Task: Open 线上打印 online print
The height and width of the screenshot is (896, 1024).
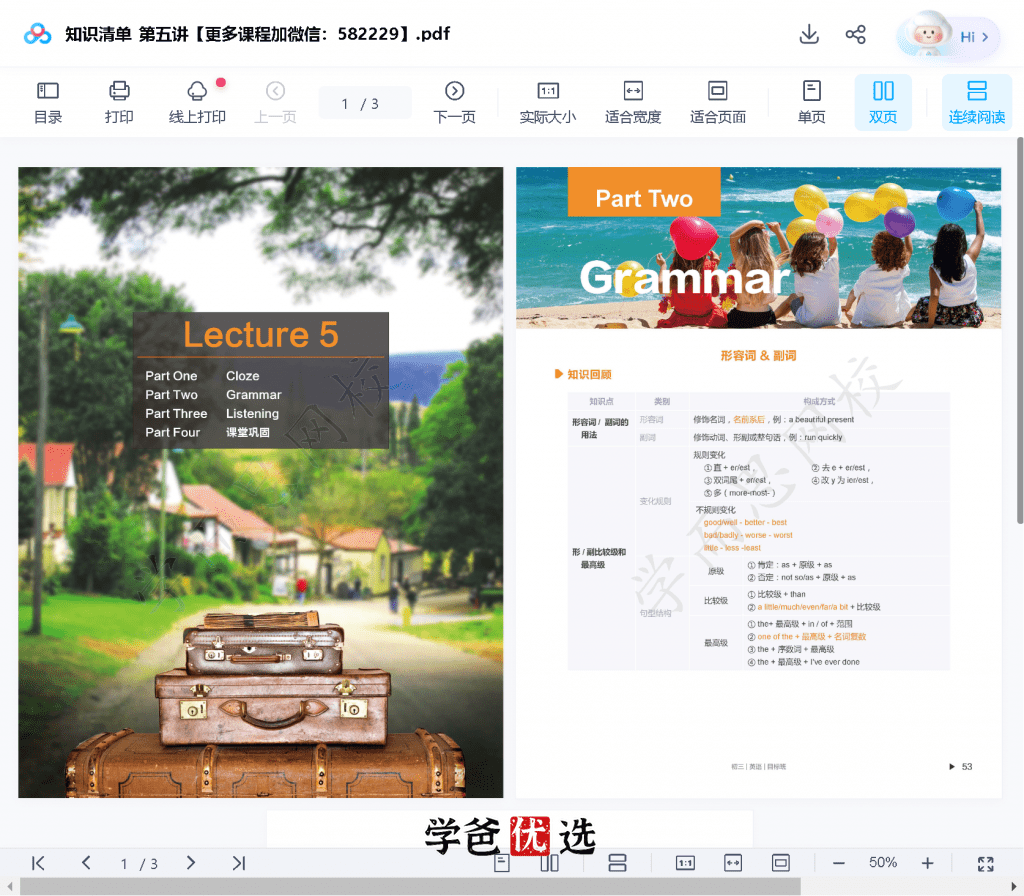Action: 197,103
